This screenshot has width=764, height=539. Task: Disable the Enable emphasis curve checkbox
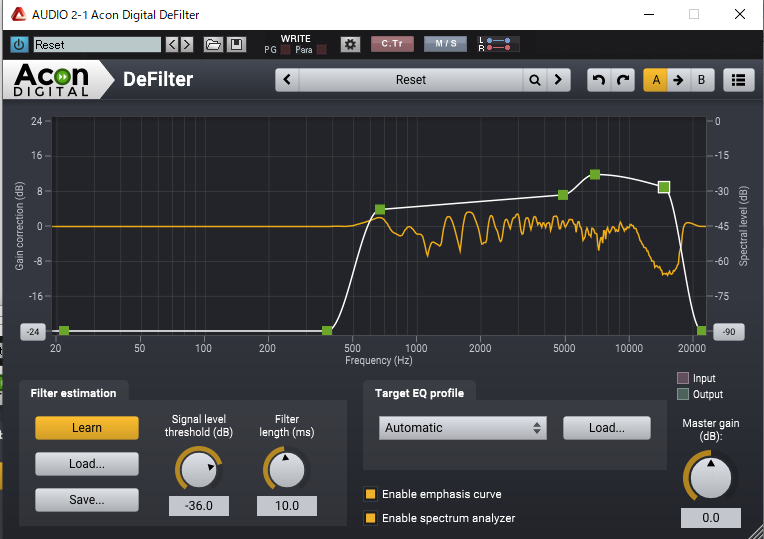coord(370,494)
